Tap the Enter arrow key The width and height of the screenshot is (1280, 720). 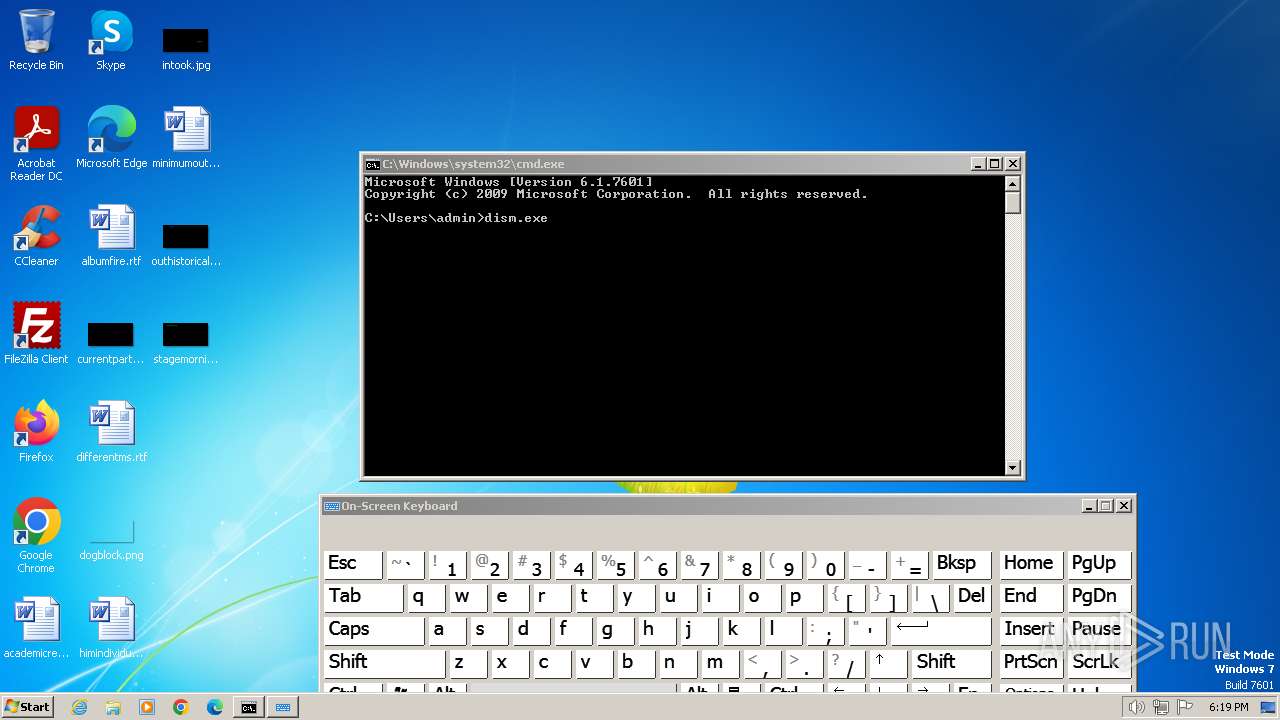[x=941, y=629]
